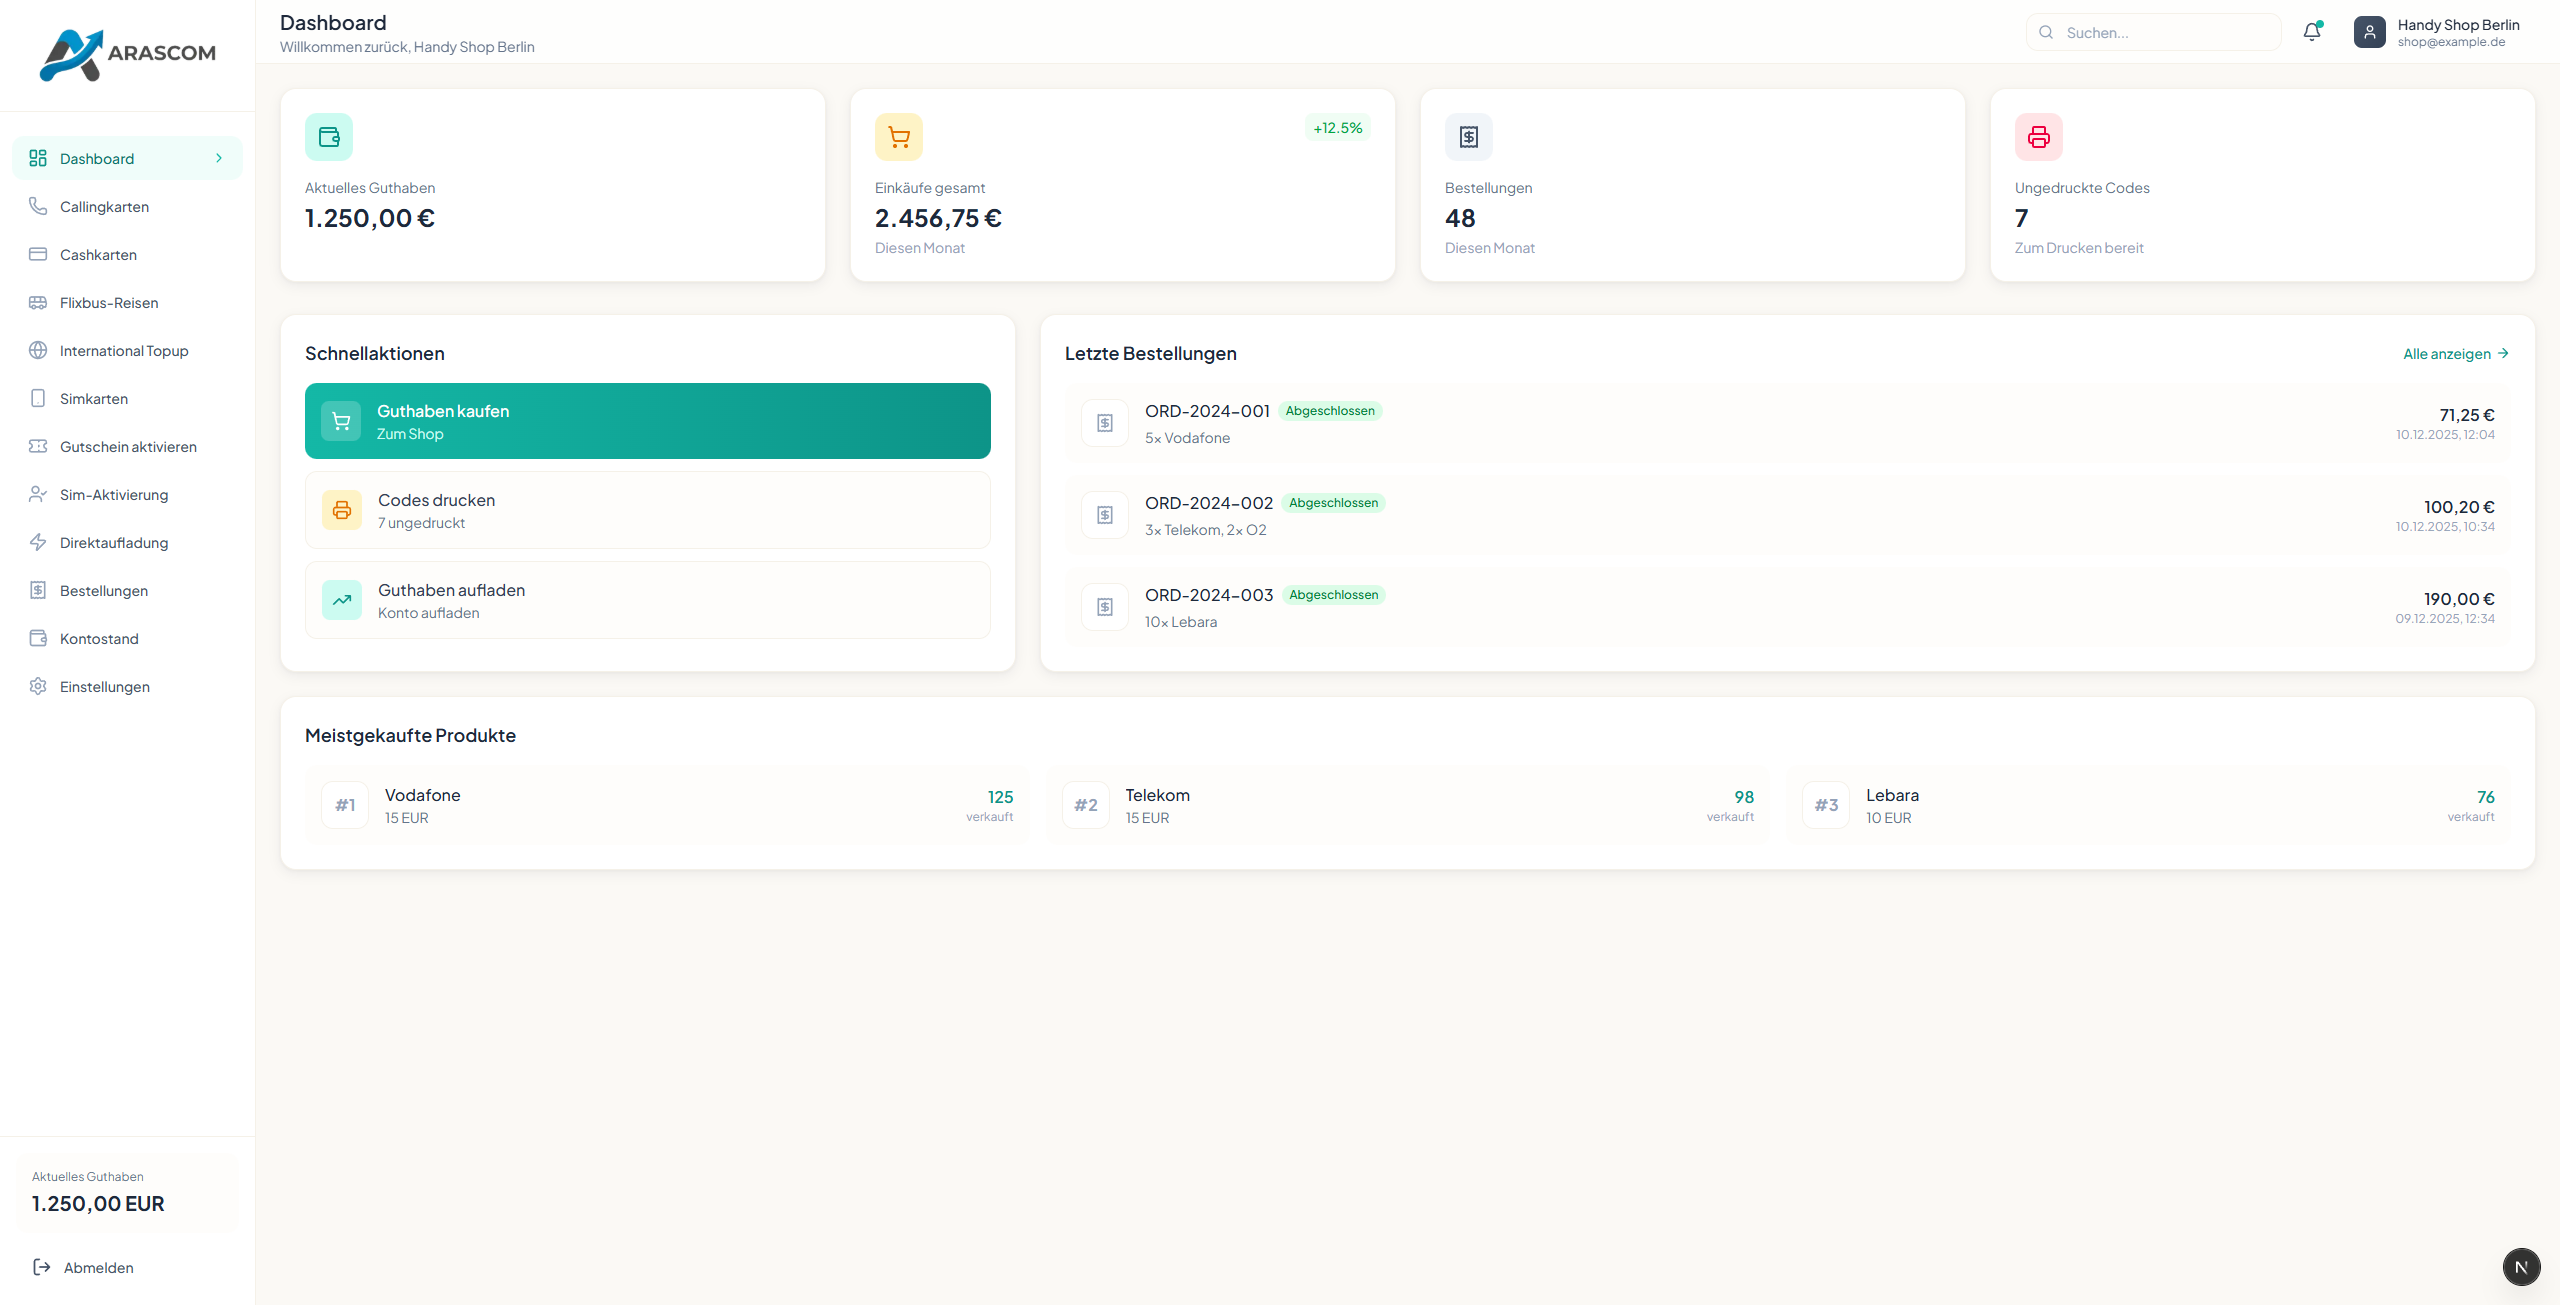The image size is (2560, 1305).
Task: Open the ARASCOM logo
Action: (x=127, y=54)
